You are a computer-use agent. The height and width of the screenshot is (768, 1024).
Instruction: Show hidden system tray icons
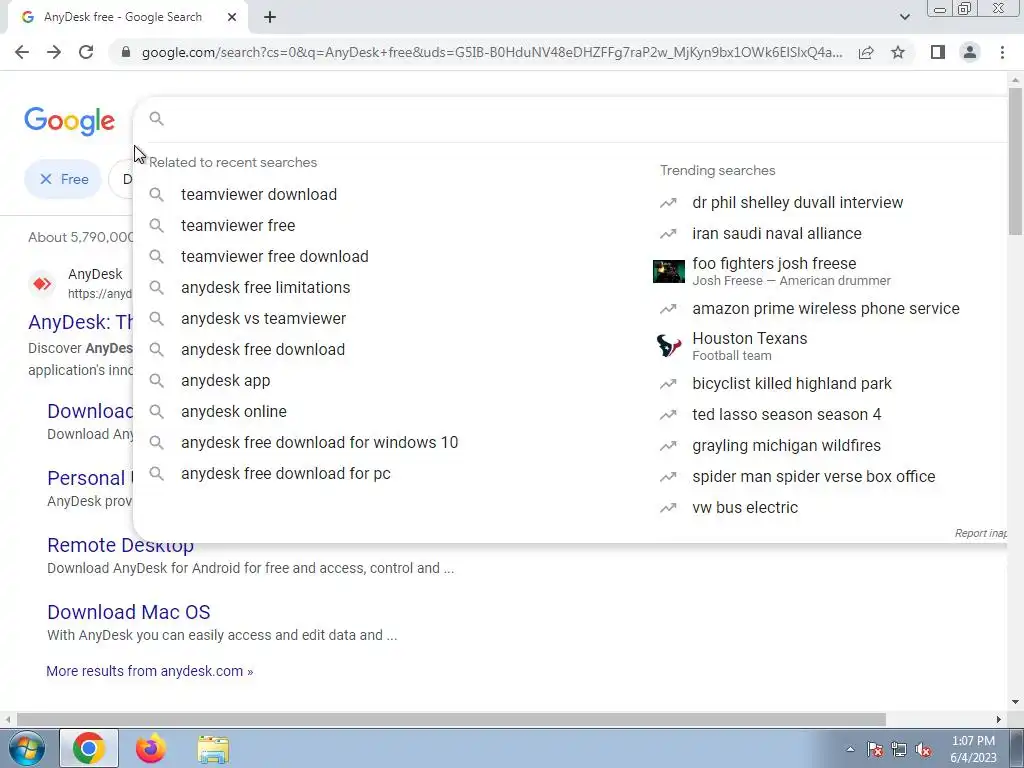(x=850, y=749)
